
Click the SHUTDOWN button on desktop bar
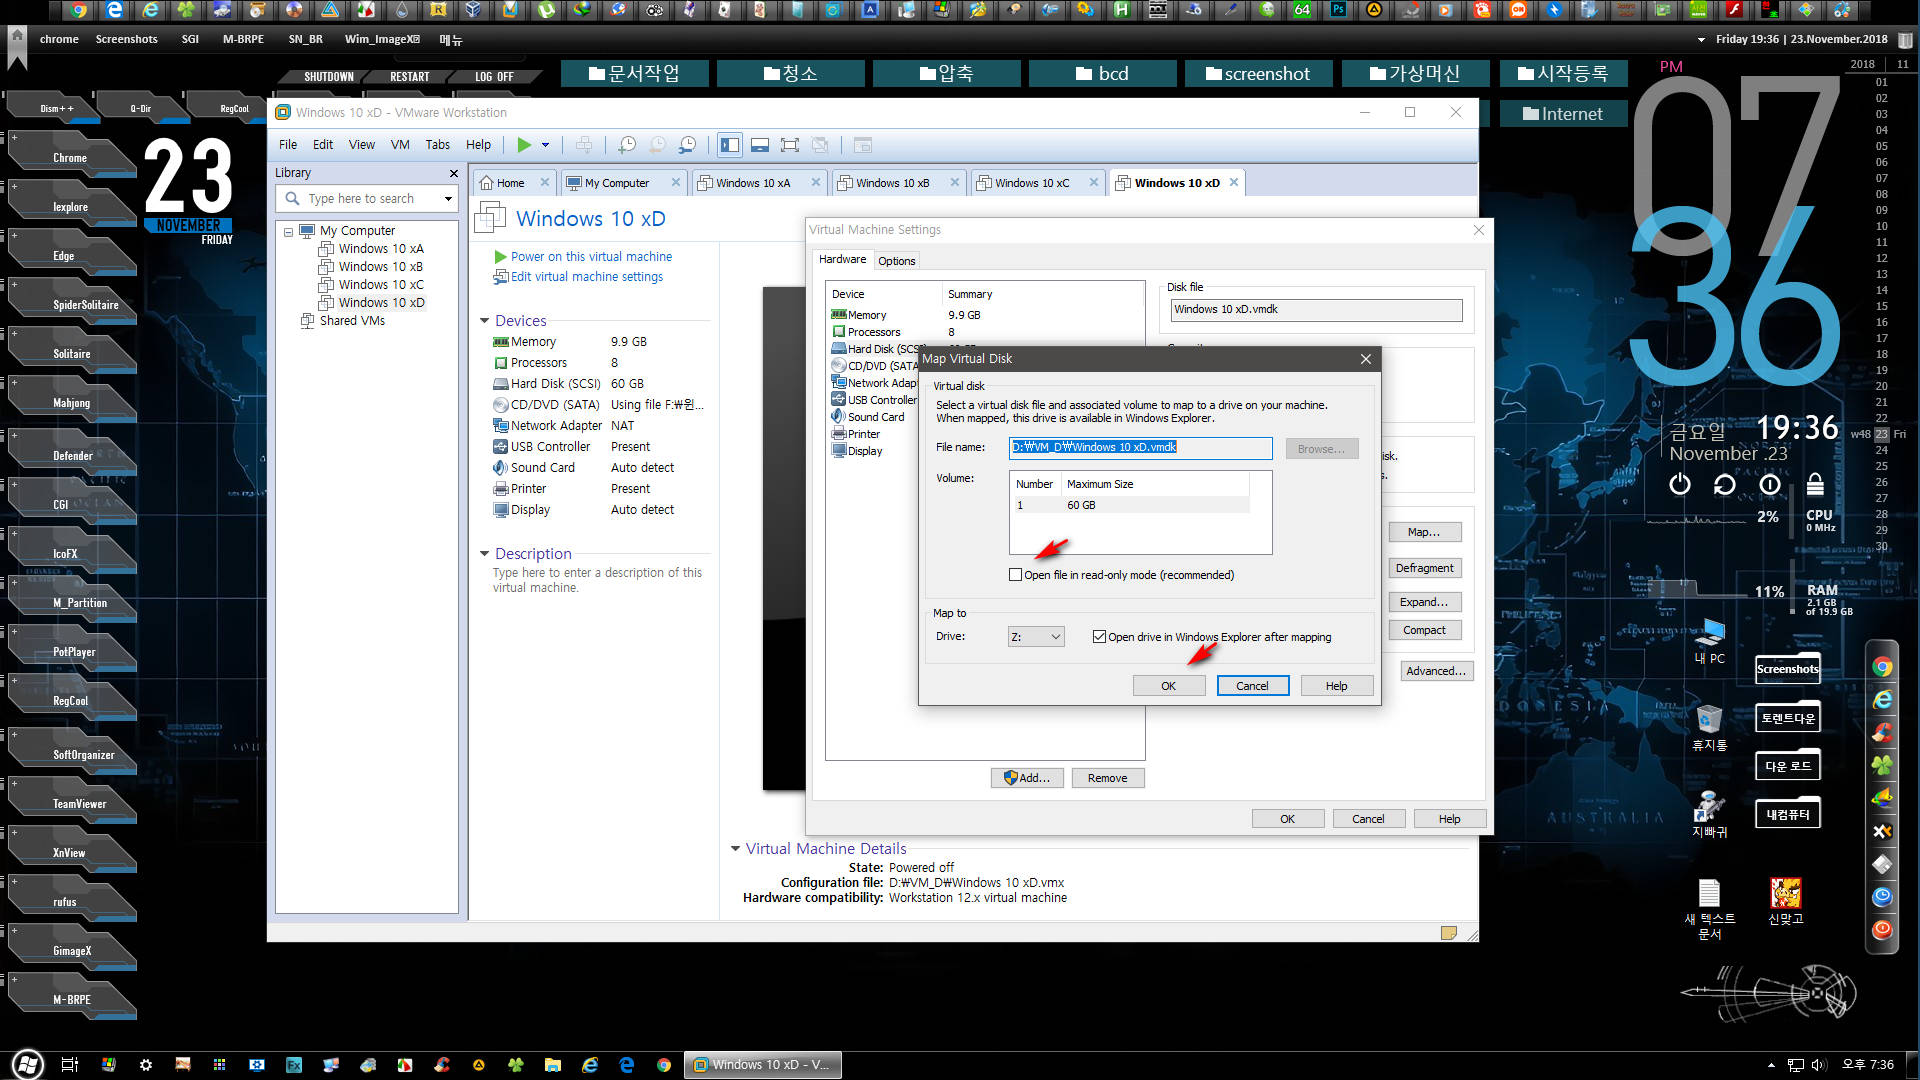(329, 77)
